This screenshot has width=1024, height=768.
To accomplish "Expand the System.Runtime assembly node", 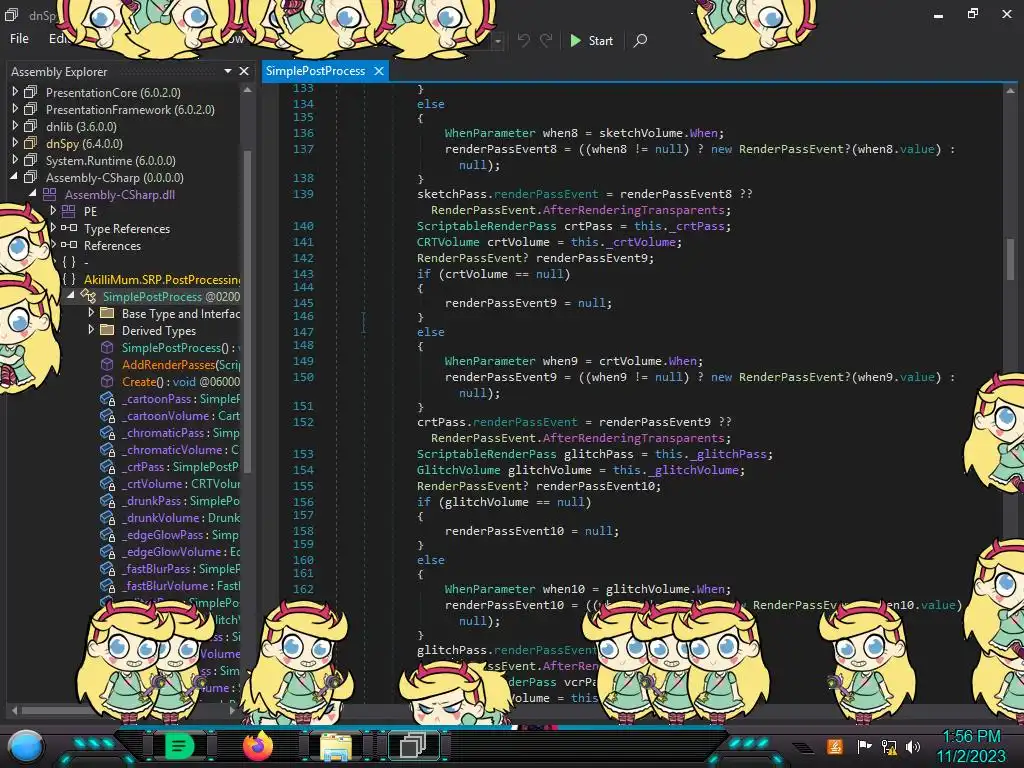I will 14,160.
